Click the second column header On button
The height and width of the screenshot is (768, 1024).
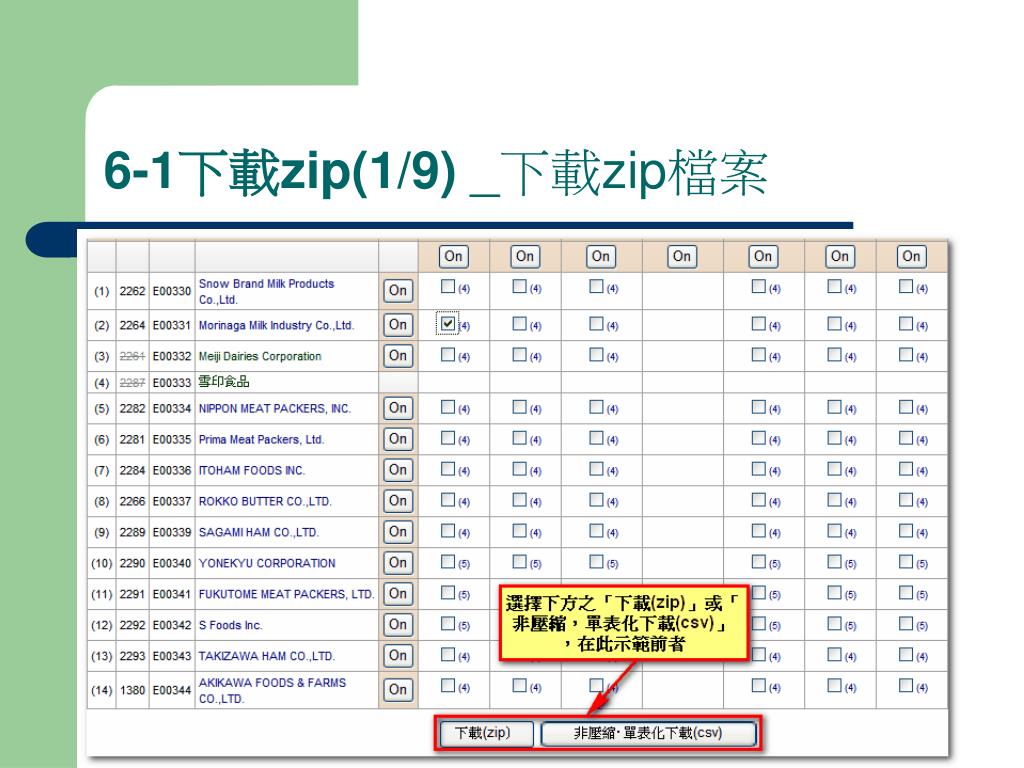click(524, 256)
